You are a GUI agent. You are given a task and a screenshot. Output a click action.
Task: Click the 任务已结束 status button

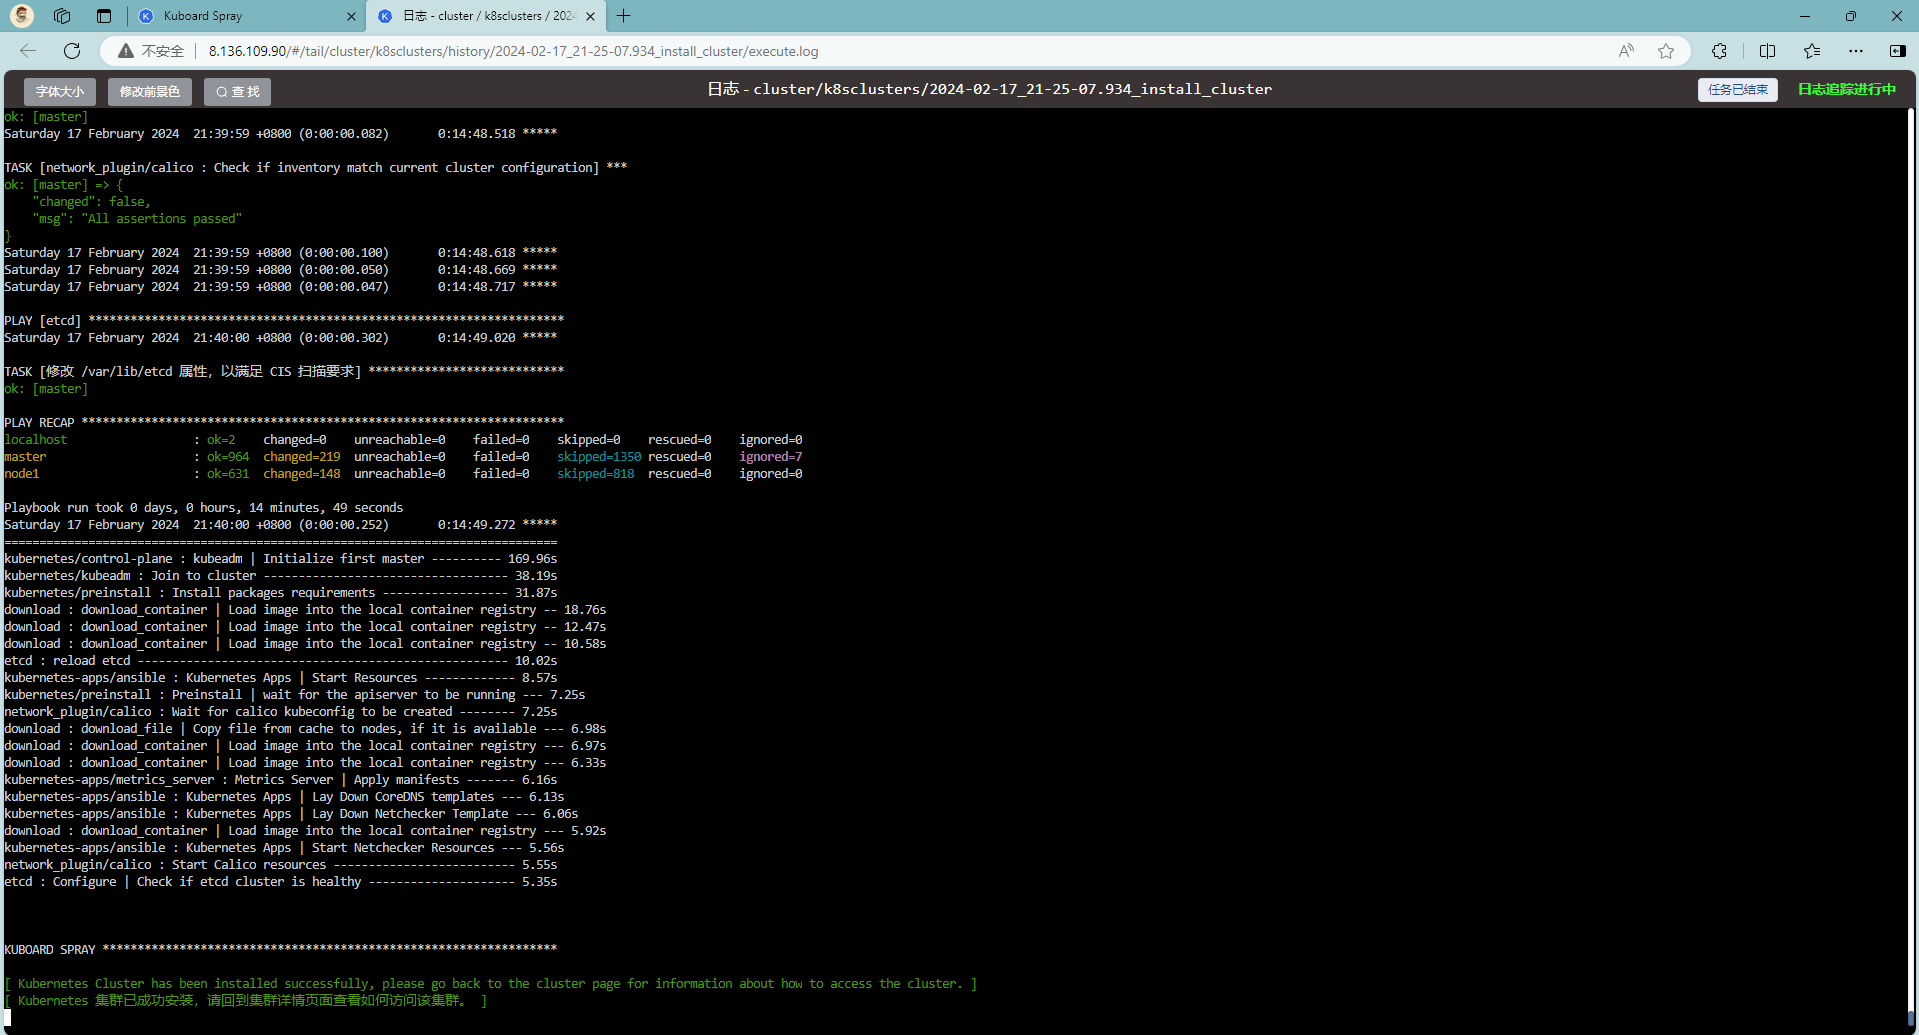1737,90
